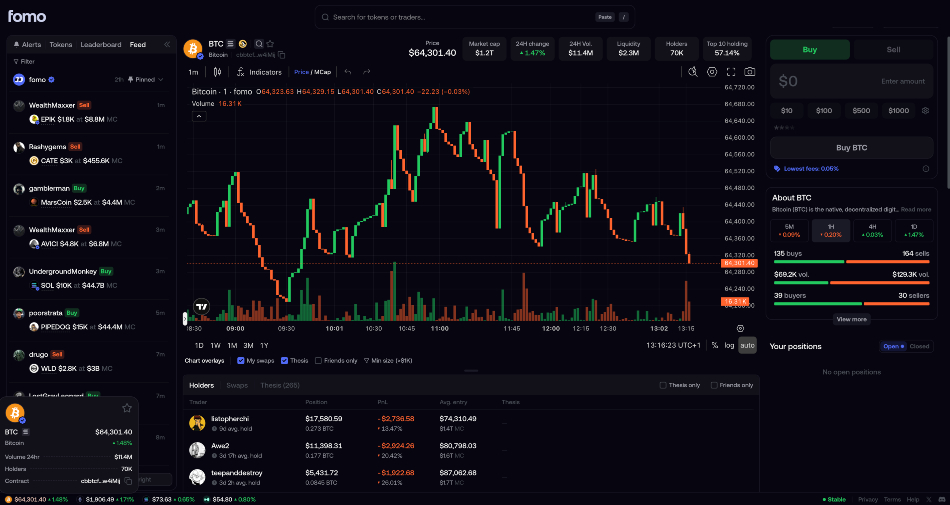Image resolution: width=950 pixels, height=505 pixels.
Task: Open the price scale settings gear below chart
Action: pyautogui.click(x=740, y=328)
